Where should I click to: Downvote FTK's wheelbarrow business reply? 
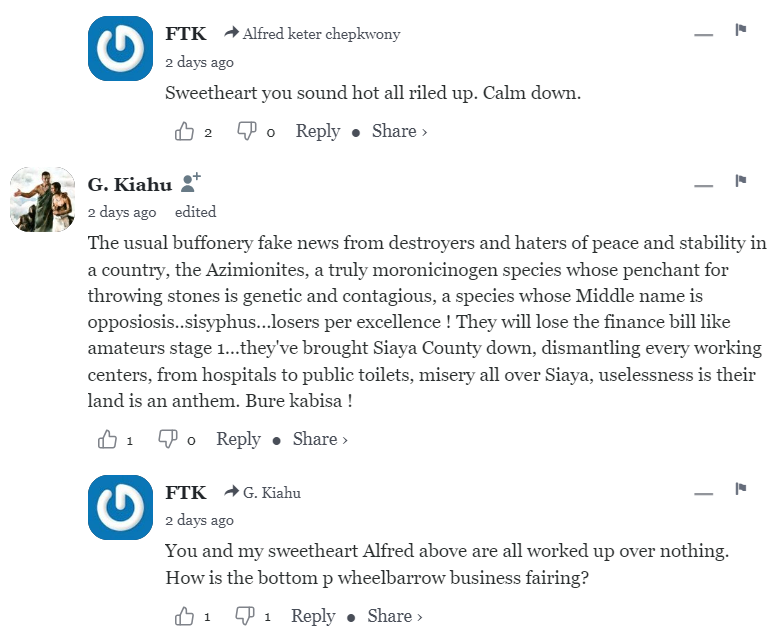point(245,616)
